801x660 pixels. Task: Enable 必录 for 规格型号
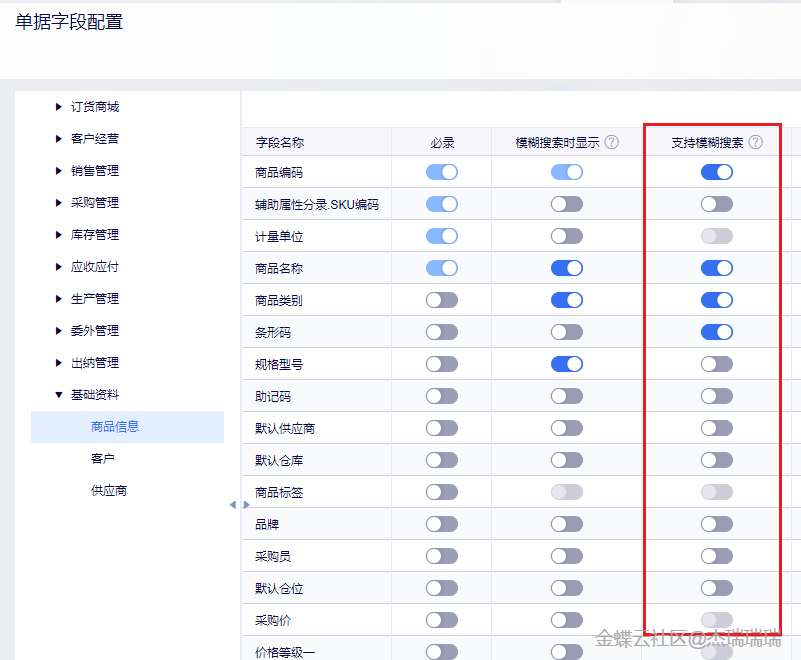click(442, 364)
